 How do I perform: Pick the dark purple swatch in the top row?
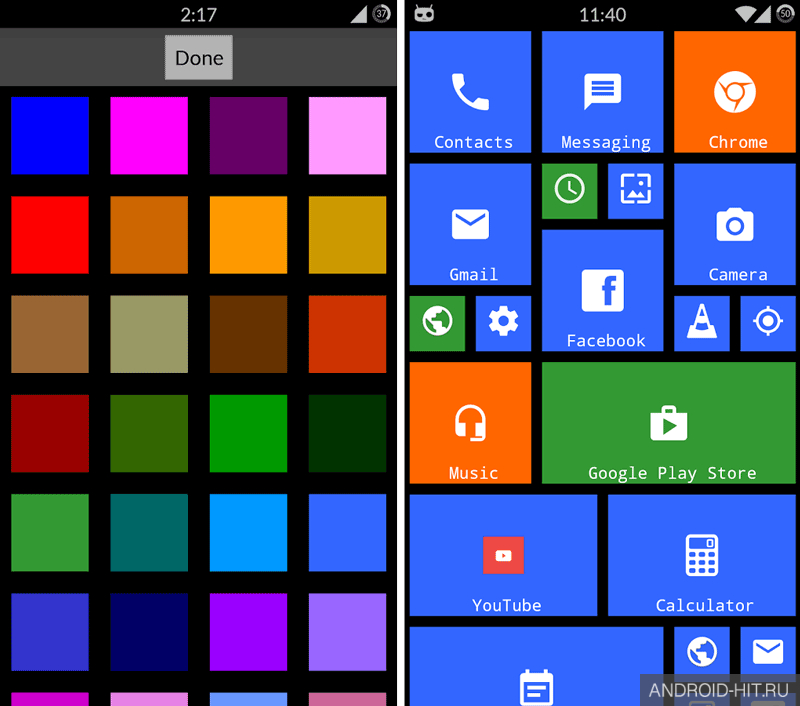[248, 136]
